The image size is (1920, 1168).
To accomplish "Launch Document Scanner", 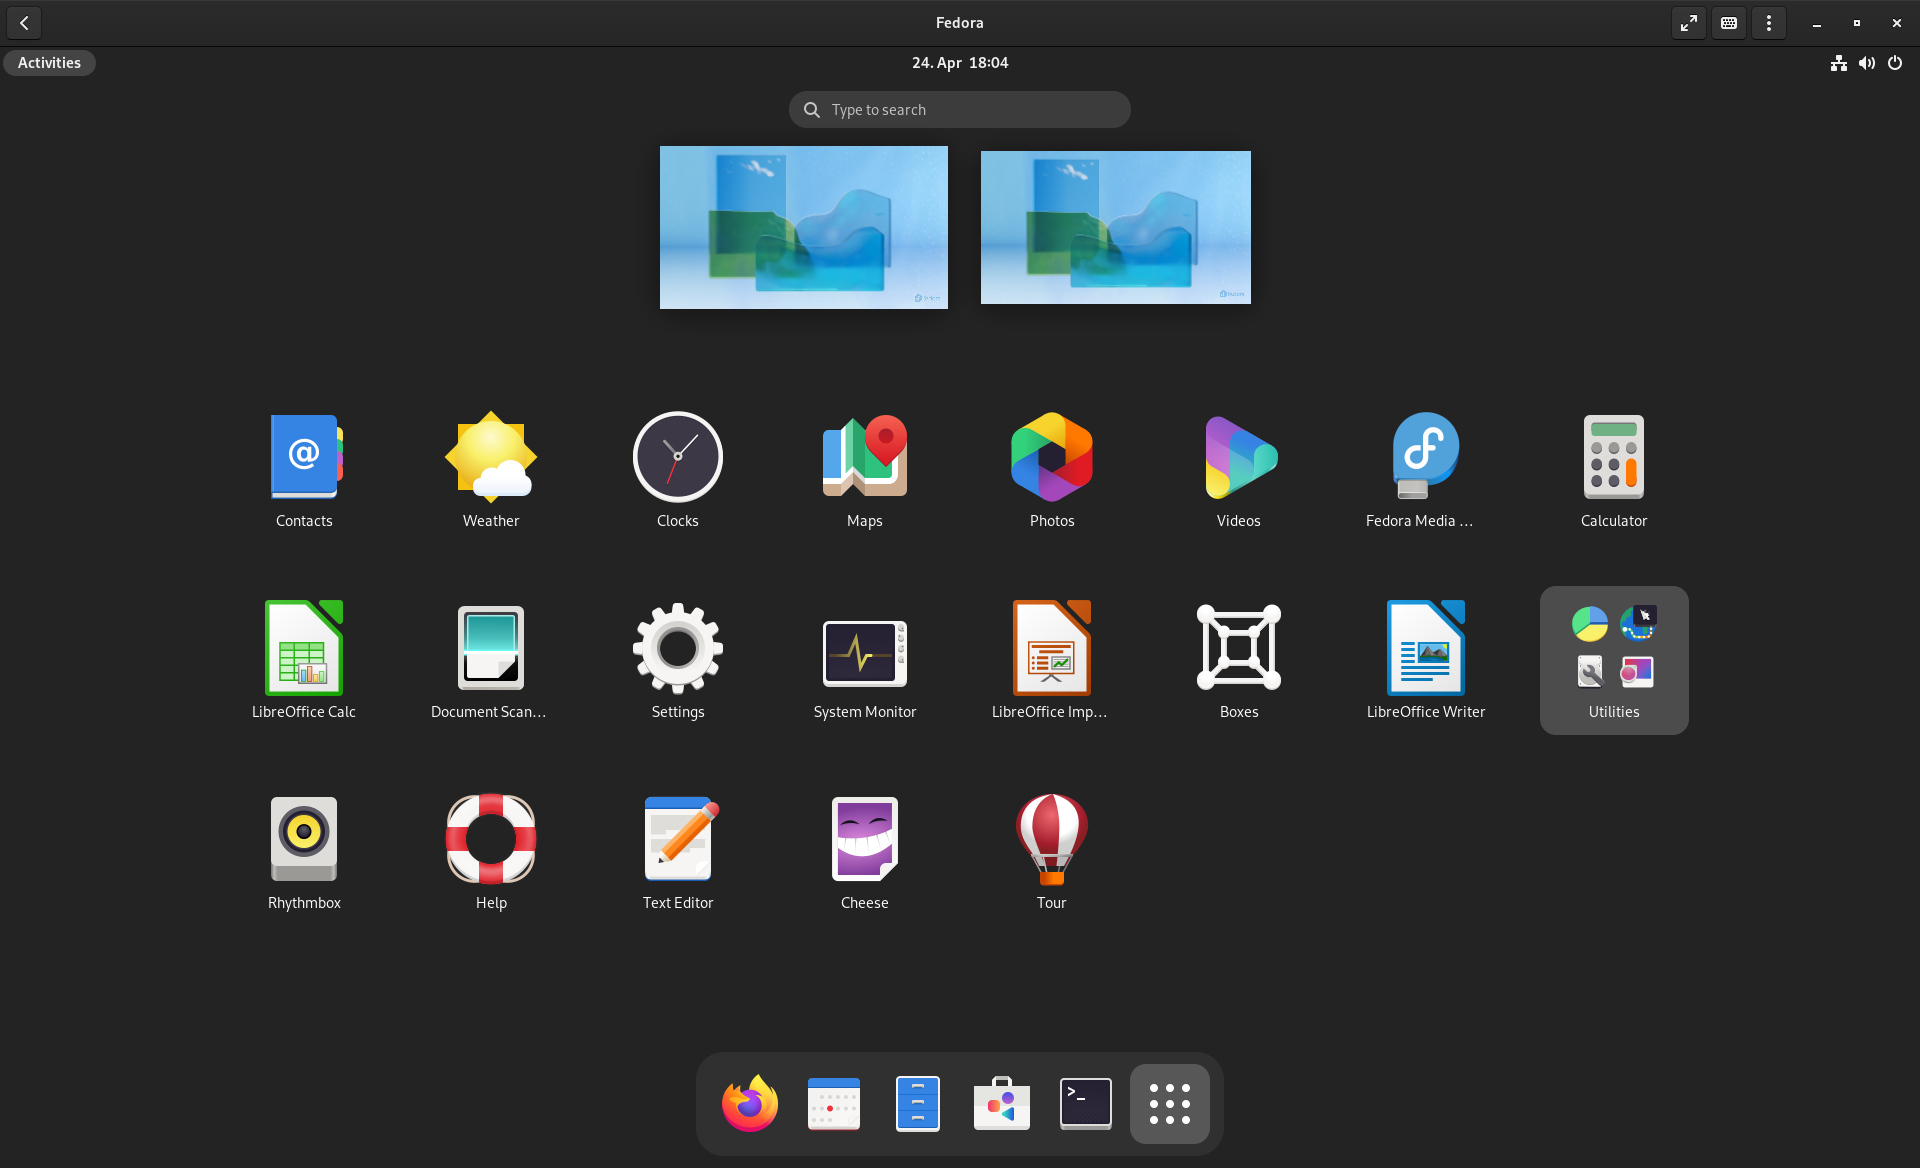I will (x=491, y=660).
